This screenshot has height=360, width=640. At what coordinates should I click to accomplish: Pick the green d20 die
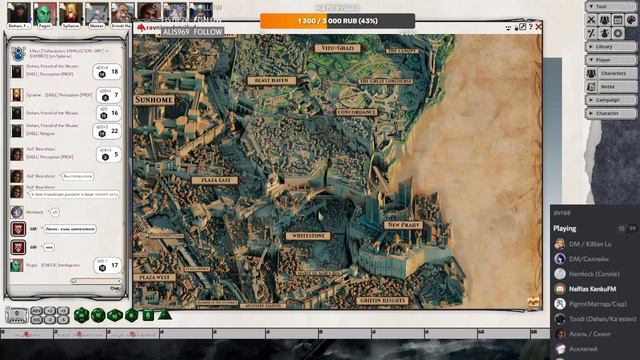pyautogui.click(x=82, y=315)
